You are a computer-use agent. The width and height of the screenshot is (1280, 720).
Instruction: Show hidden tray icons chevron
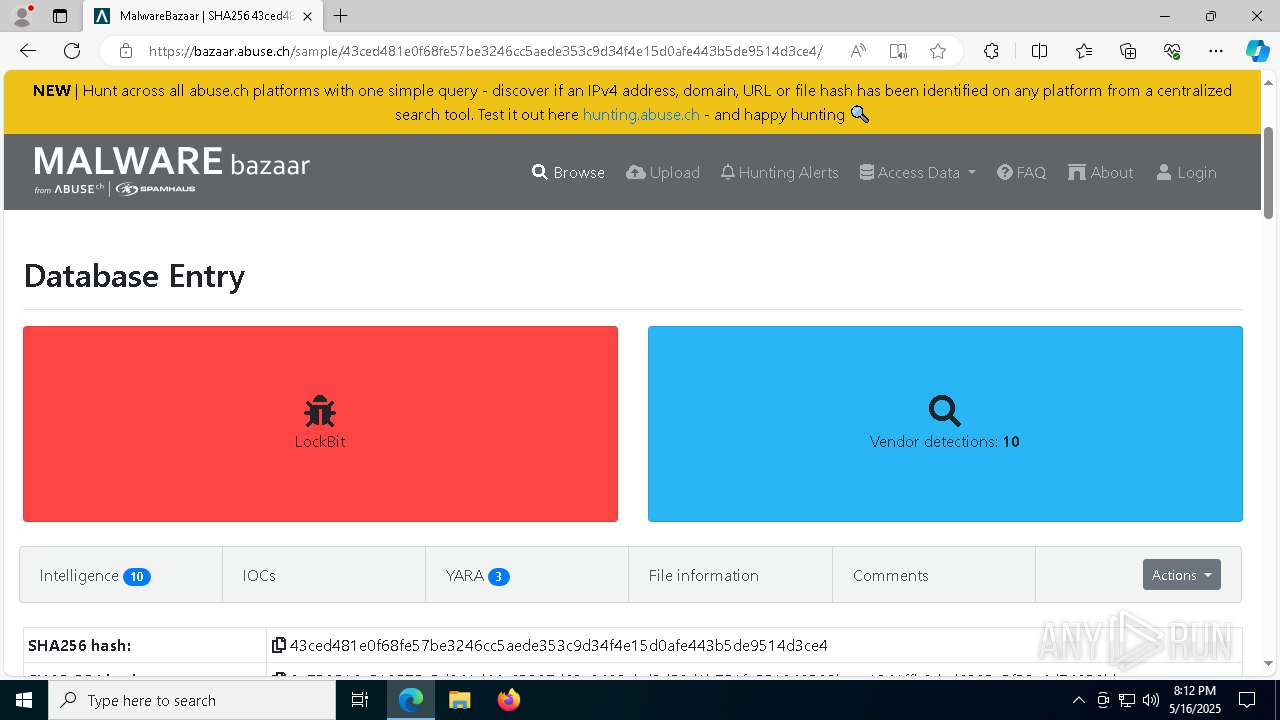pyautogui.click(x=1078, y=700)
